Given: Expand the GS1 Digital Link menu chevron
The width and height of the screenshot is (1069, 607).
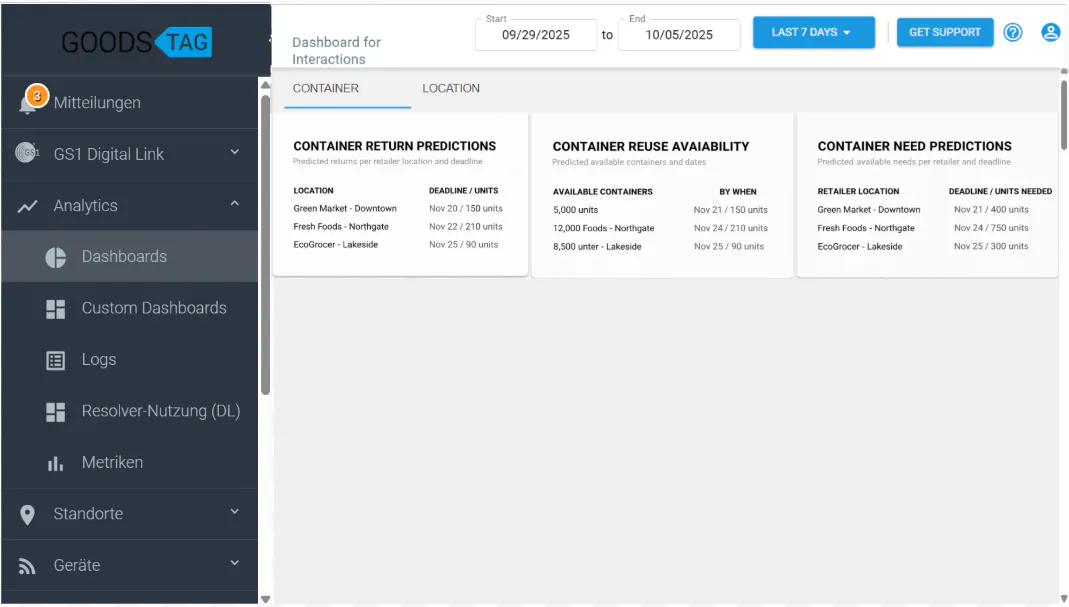Looking at the screenshot, I should tap(235, 152).
